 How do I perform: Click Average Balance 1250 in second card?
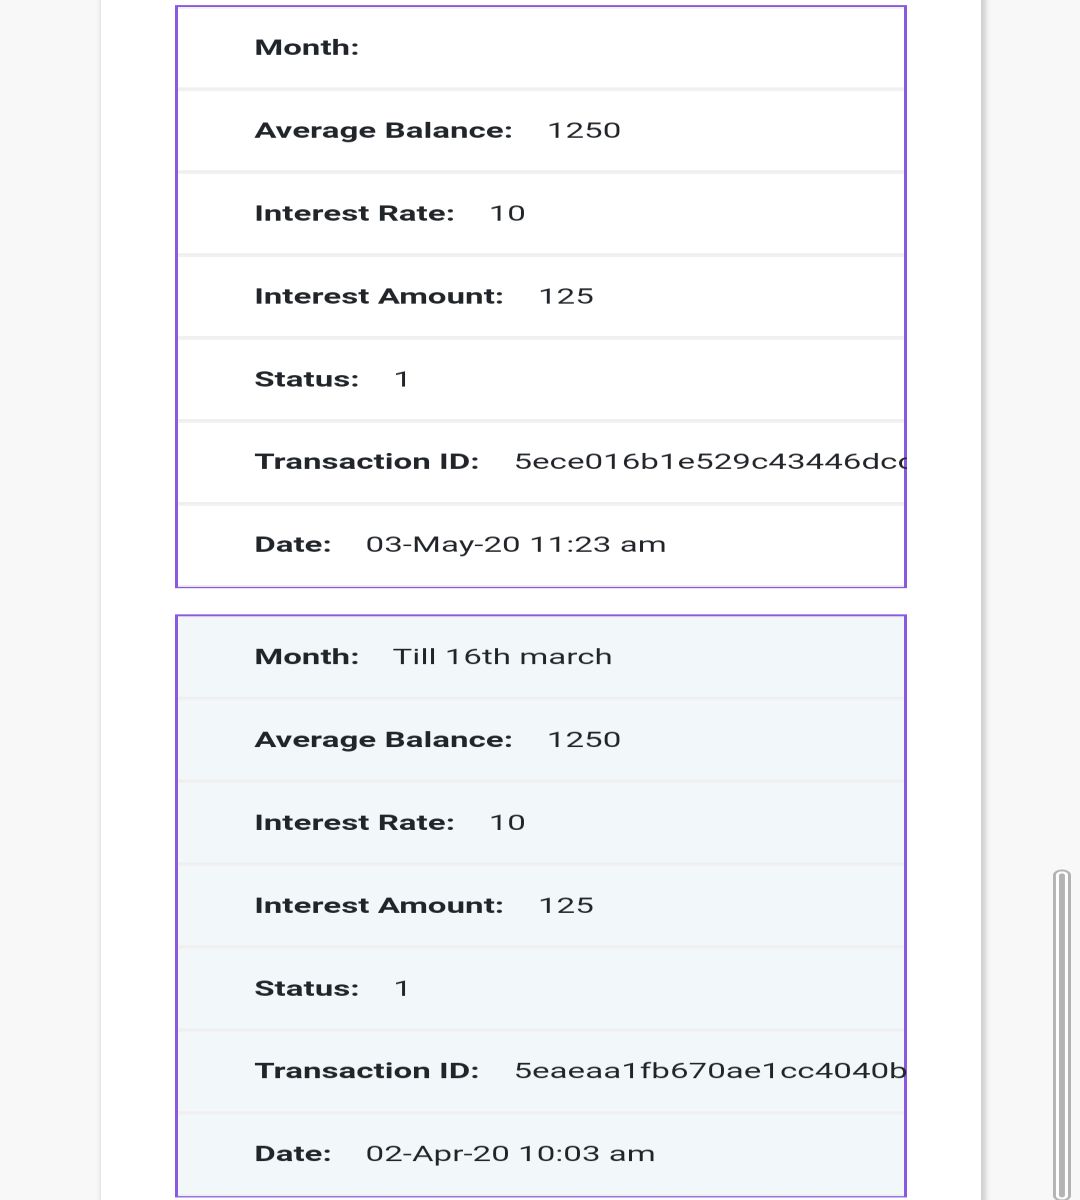[541, 740]
